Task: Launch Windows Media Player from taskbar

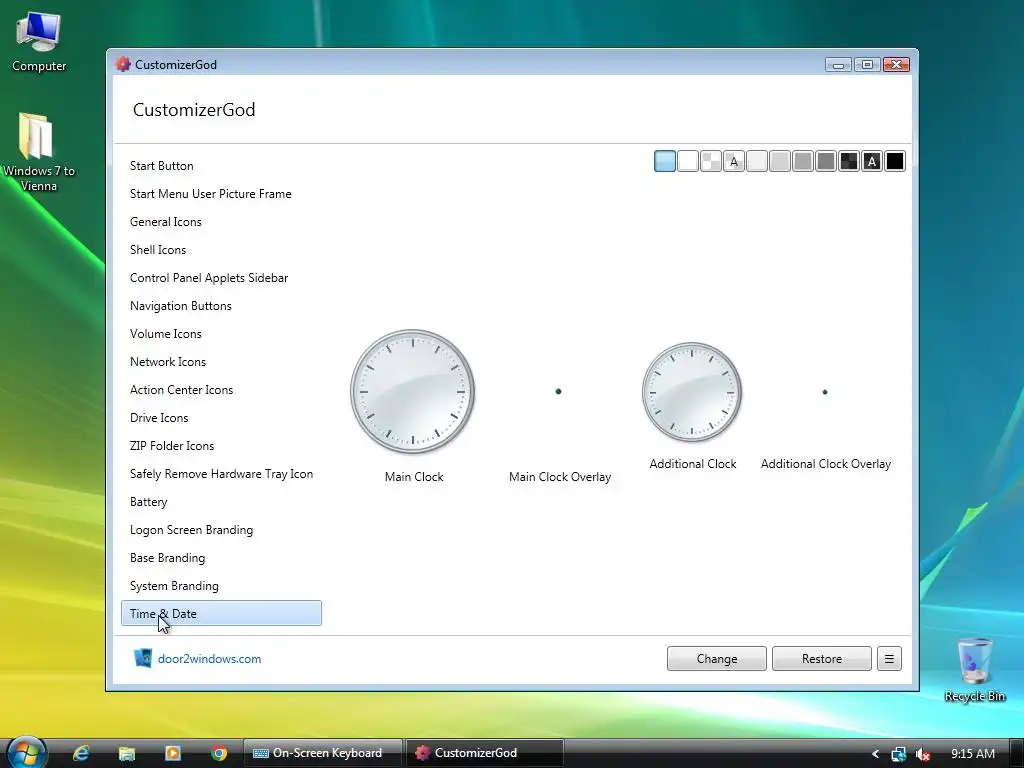Action: click(173, 753)
